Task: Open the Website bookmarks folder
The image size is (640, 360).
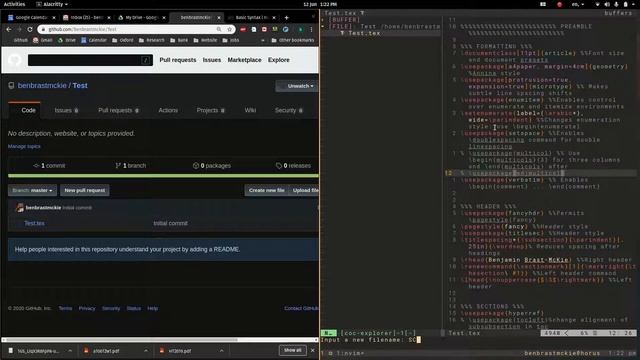Action: point(205,40)
